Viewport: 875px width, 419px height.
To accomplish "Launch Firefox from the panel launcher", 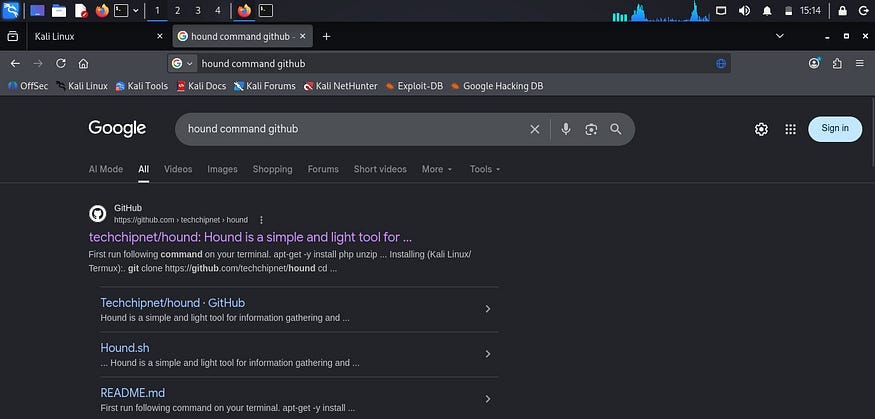I will (x=102, y=11).
